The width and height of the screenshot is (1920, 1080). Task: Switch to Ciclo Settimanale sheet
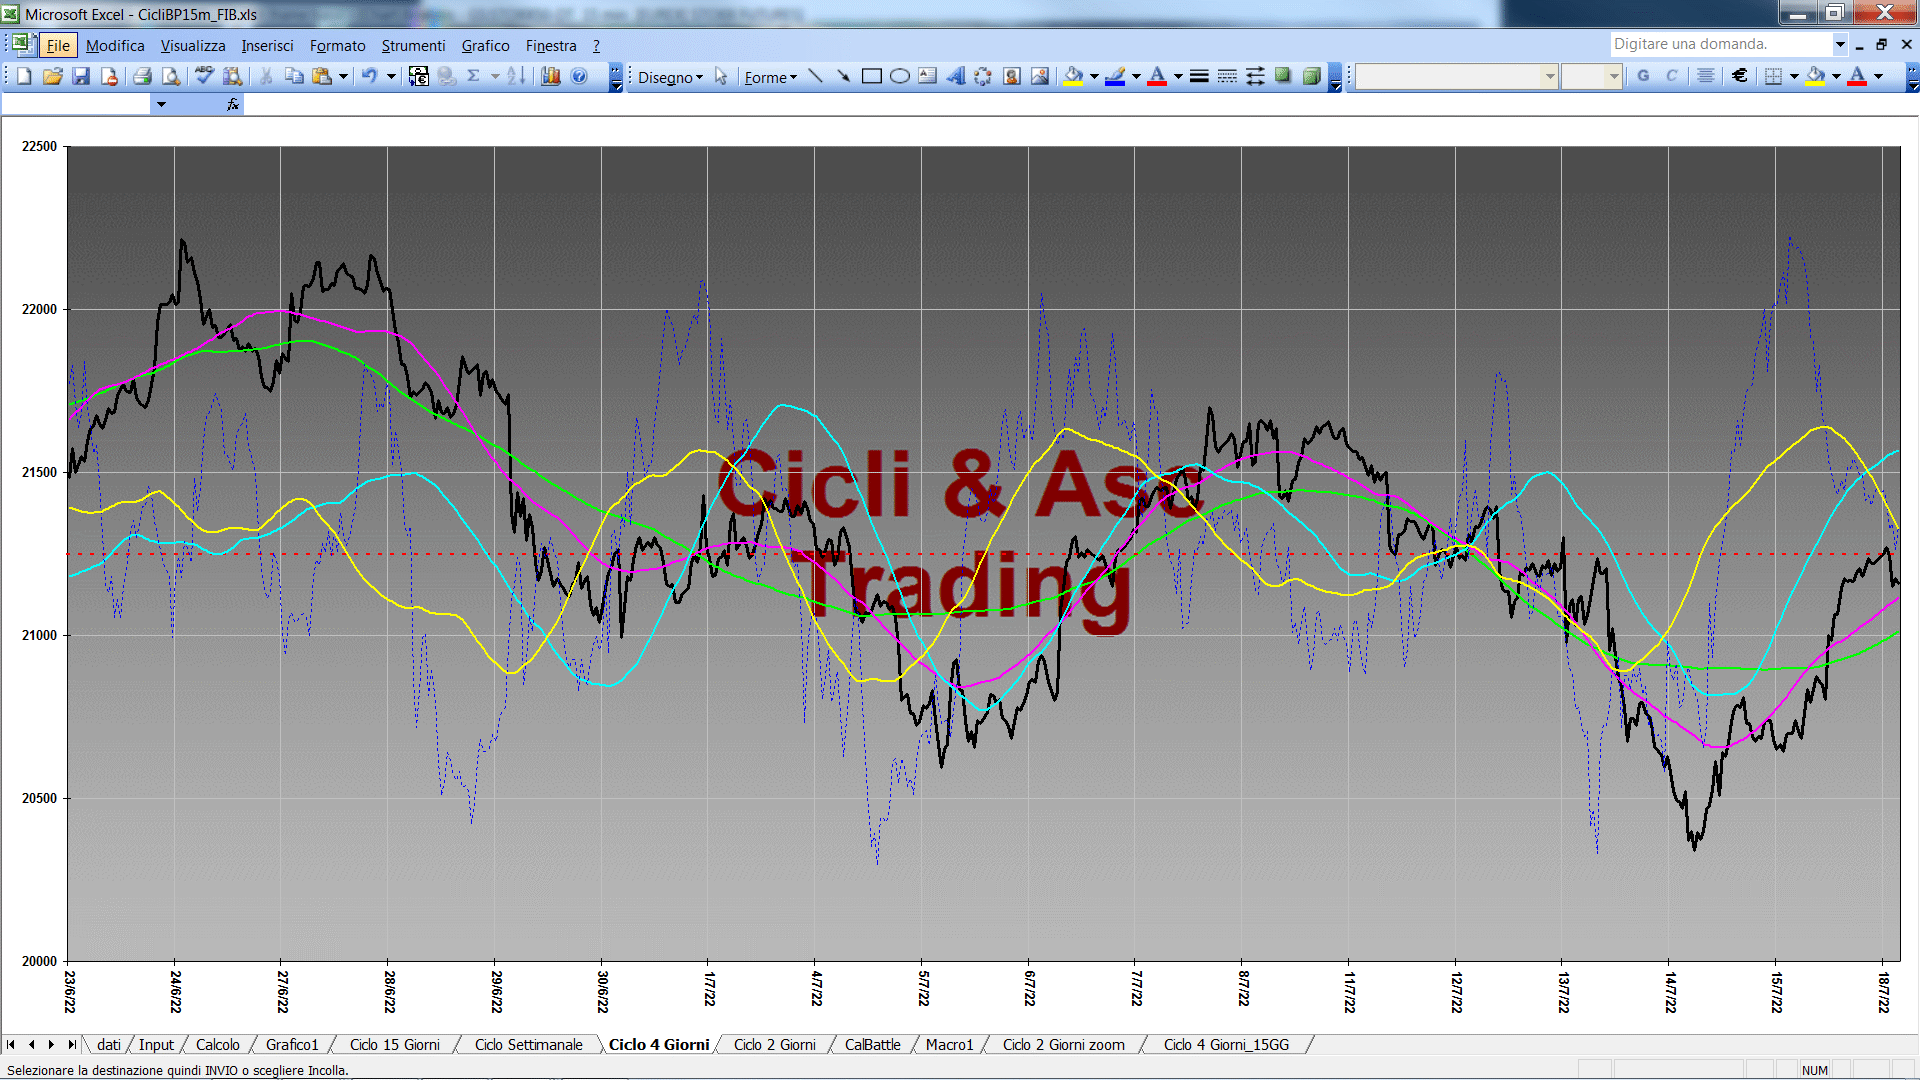(x=528, y=1044)
